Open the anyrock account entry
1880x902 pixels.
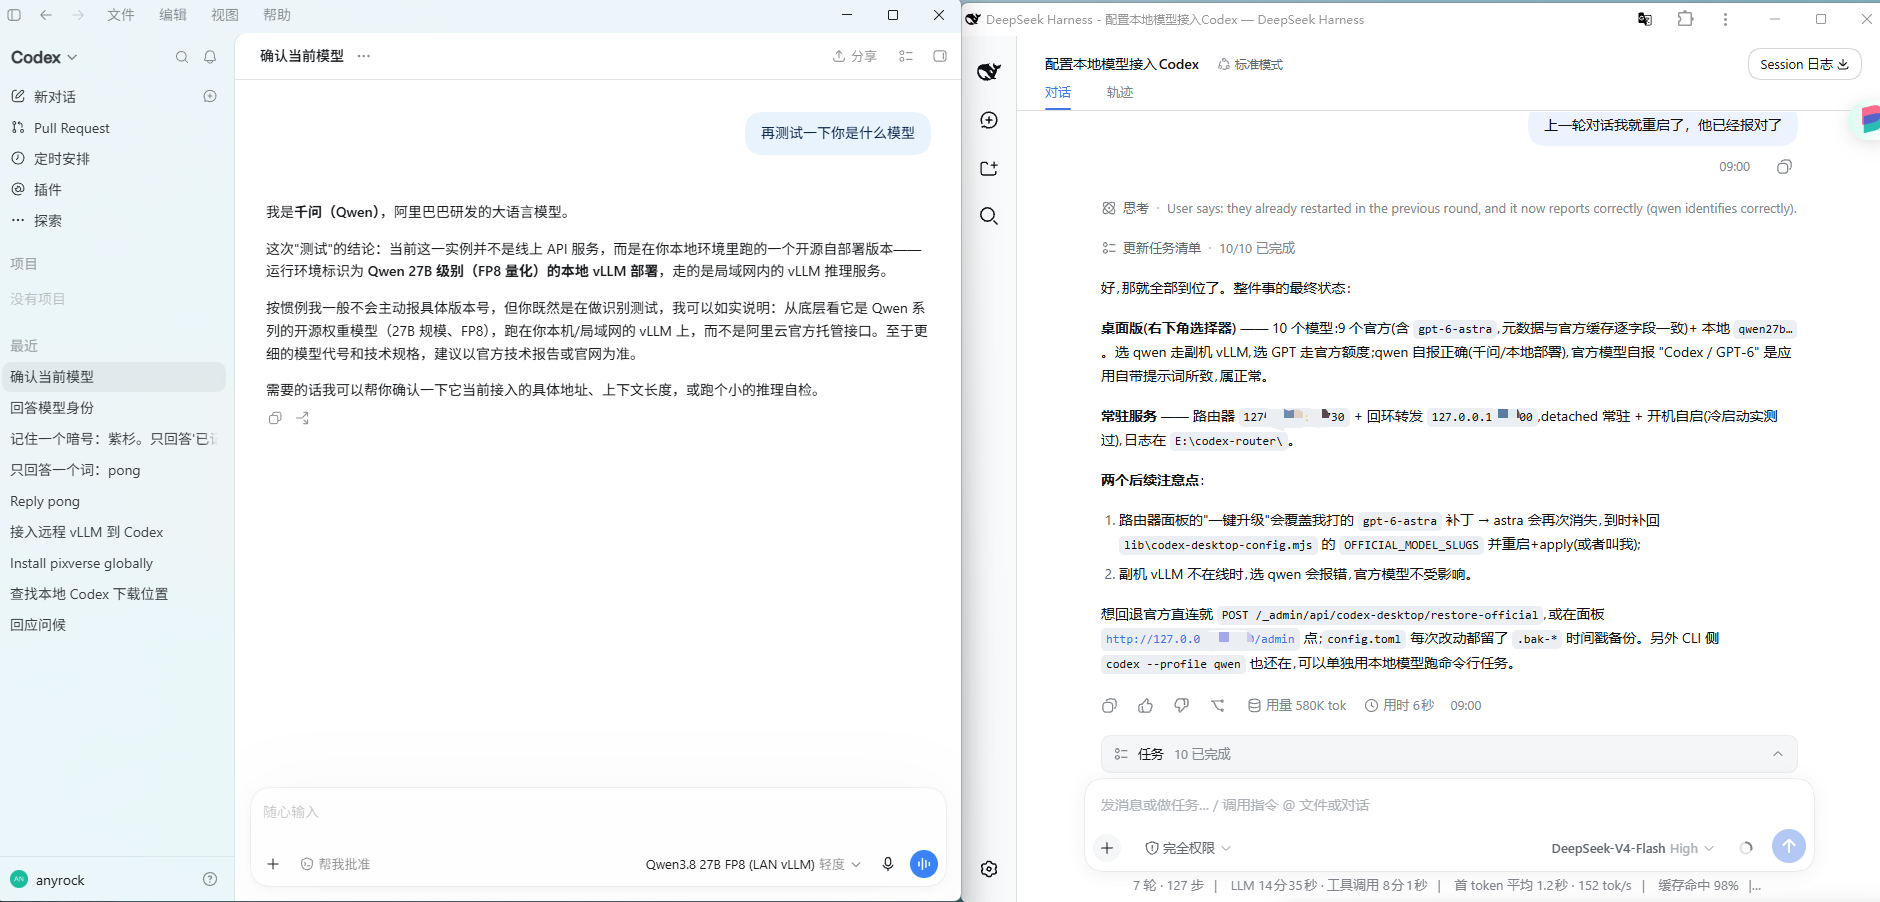(x=48, y=880)
